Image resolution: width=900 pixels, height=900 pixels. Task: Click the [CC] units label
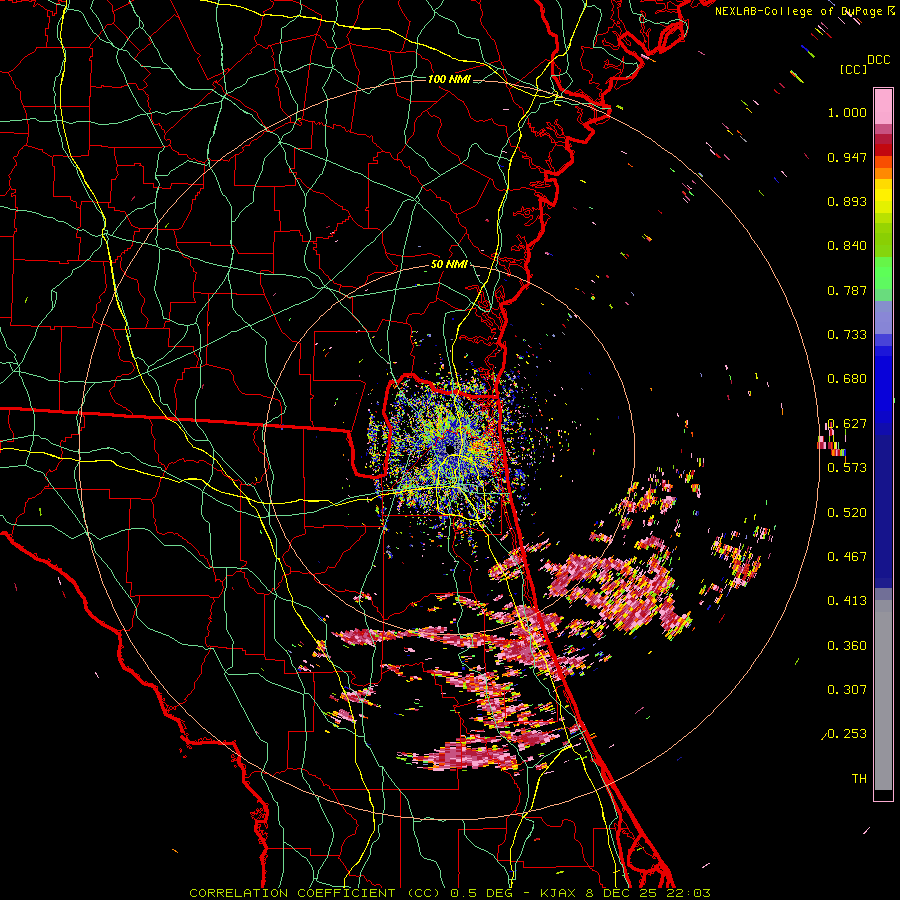pyautogui.click(x=853, y=69)
